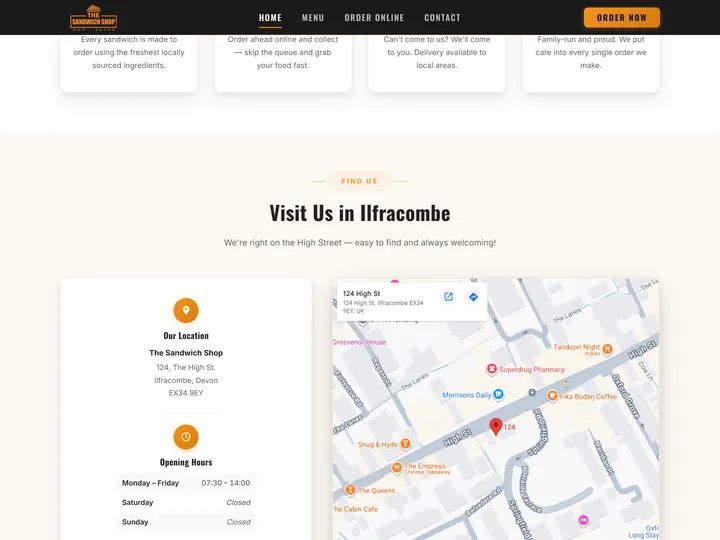
Task: Open the Menu nav item
Action: coord(313,17)
